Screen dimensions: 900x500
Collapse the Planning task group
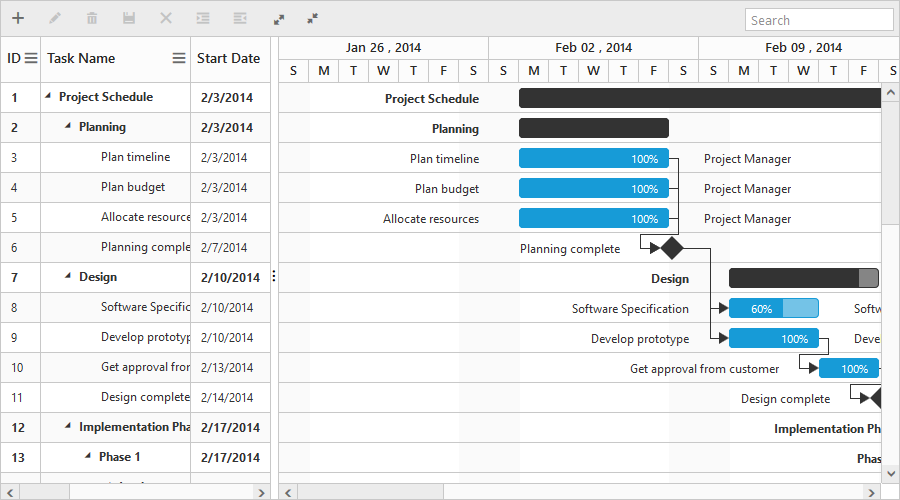click(68, 126)
